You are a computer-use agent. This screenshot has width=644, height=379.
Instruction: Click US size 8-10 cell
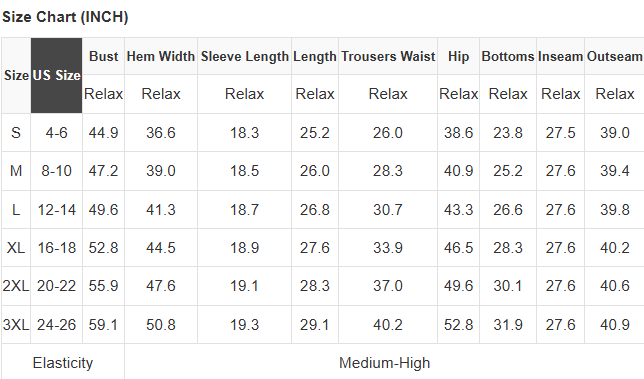56,171
